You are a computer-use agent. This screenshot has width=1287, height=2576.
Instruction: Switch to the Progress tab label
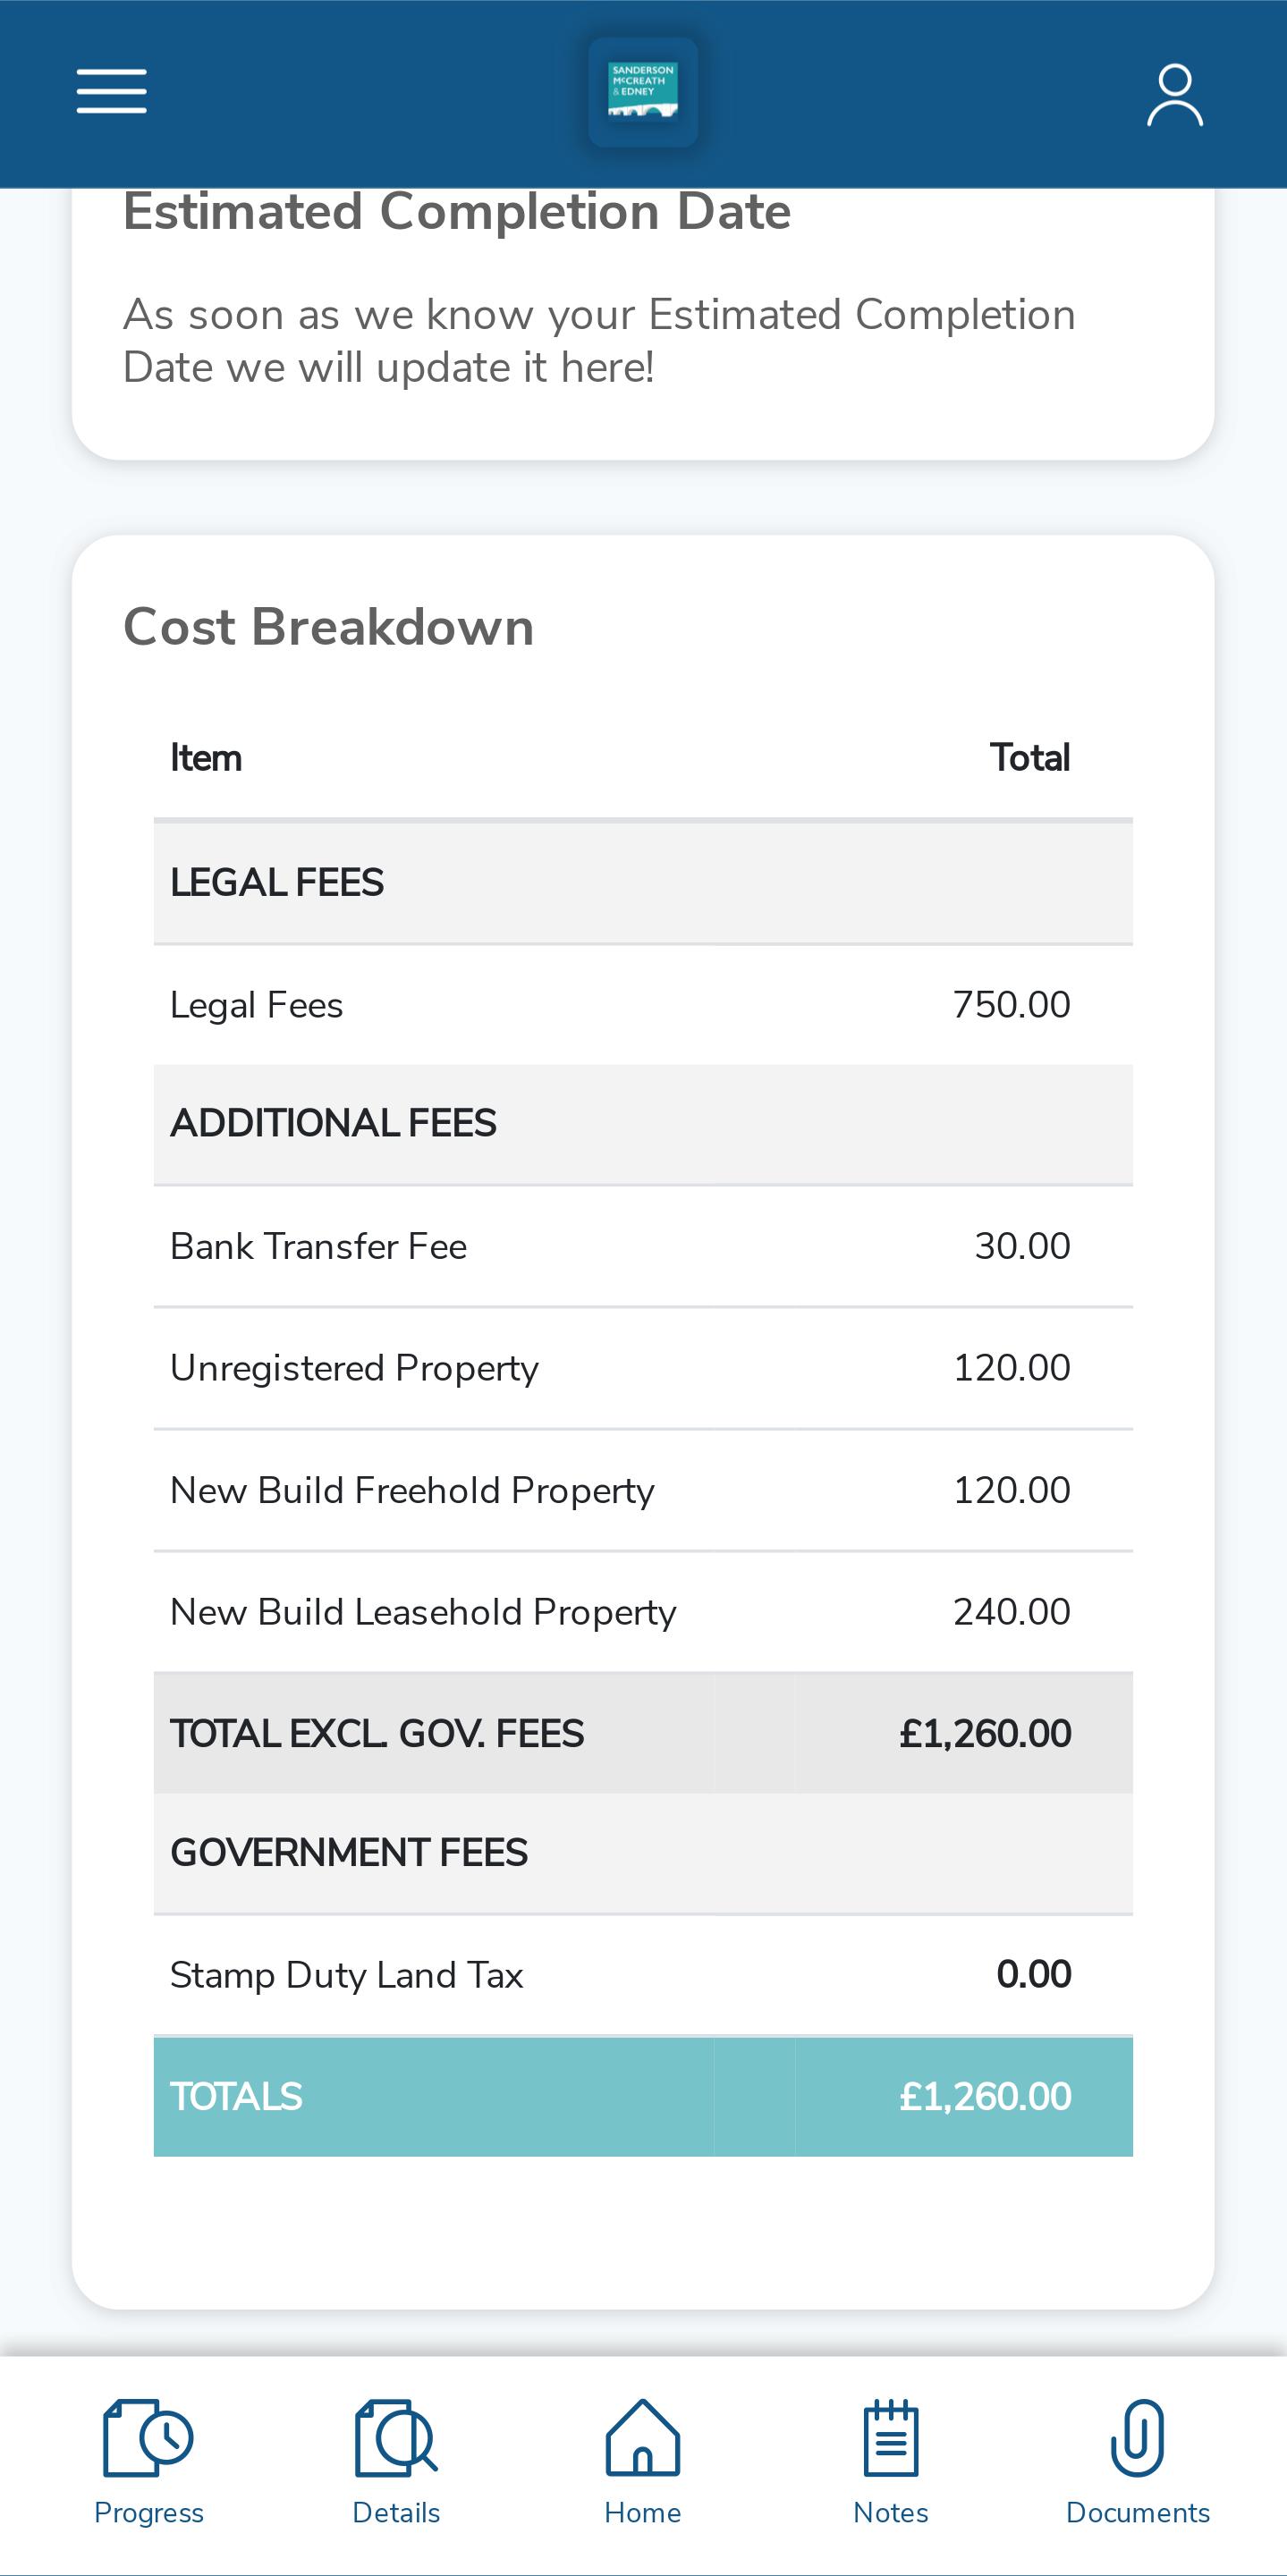pos(149,2513)
